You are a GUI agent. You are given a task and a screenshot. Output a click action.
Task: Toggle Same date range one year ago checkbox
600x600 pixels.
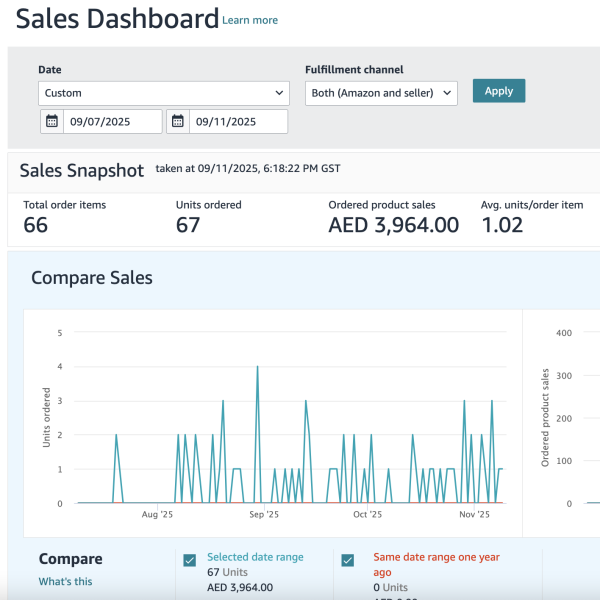tap(348, 561)
